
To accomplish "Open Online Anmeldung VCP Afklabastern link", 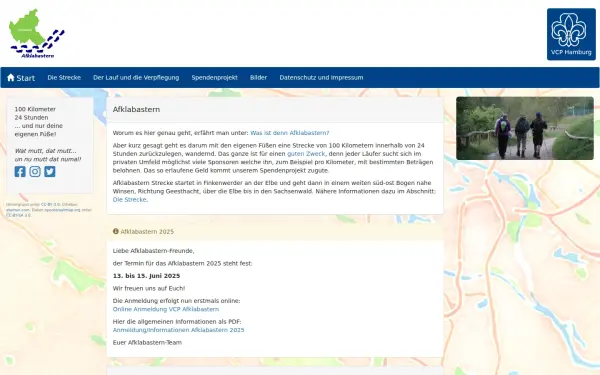I will pos(166,309).
